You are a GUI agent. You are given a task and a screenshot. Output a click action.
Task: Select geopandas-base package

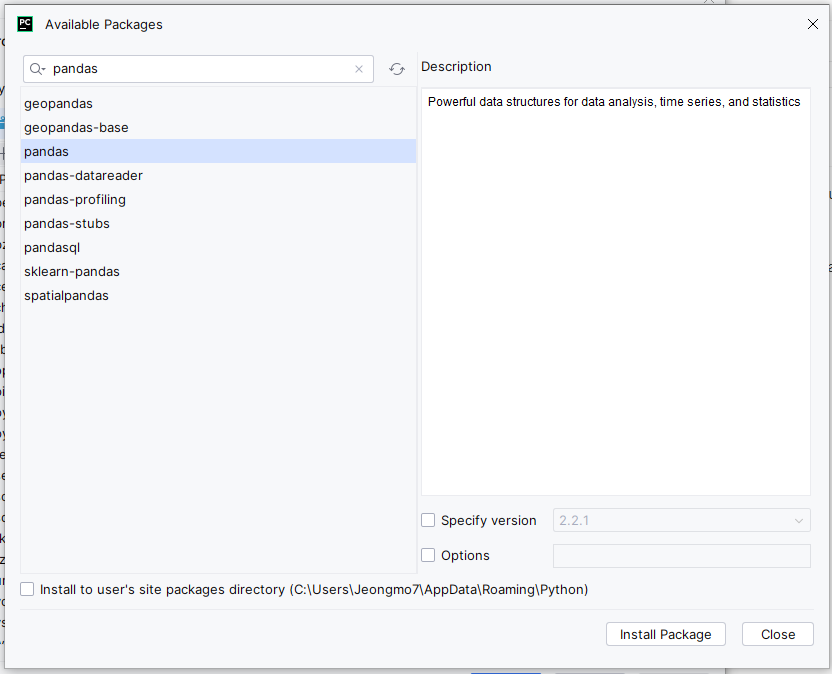pos(218,127)
